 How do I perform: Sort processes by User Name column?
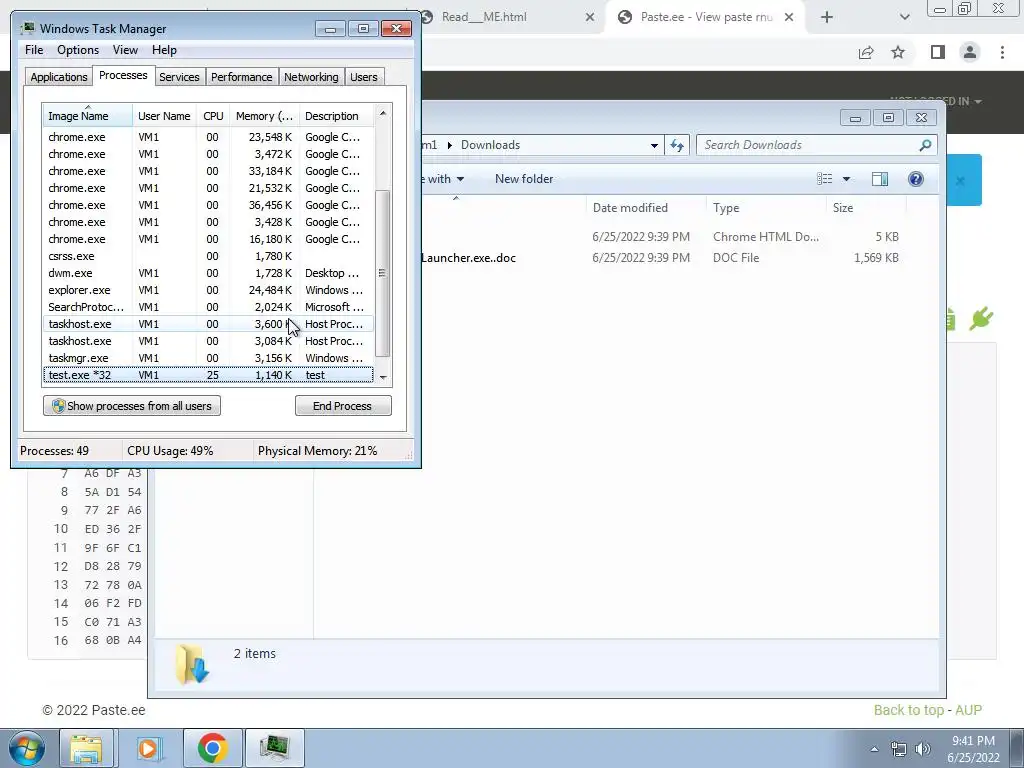pyautogui.click(x=164, y=116)
